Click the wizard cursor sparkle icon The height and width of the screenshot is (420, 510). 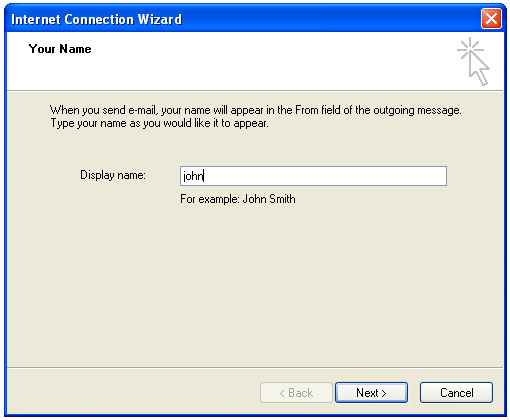click(473, 61)
